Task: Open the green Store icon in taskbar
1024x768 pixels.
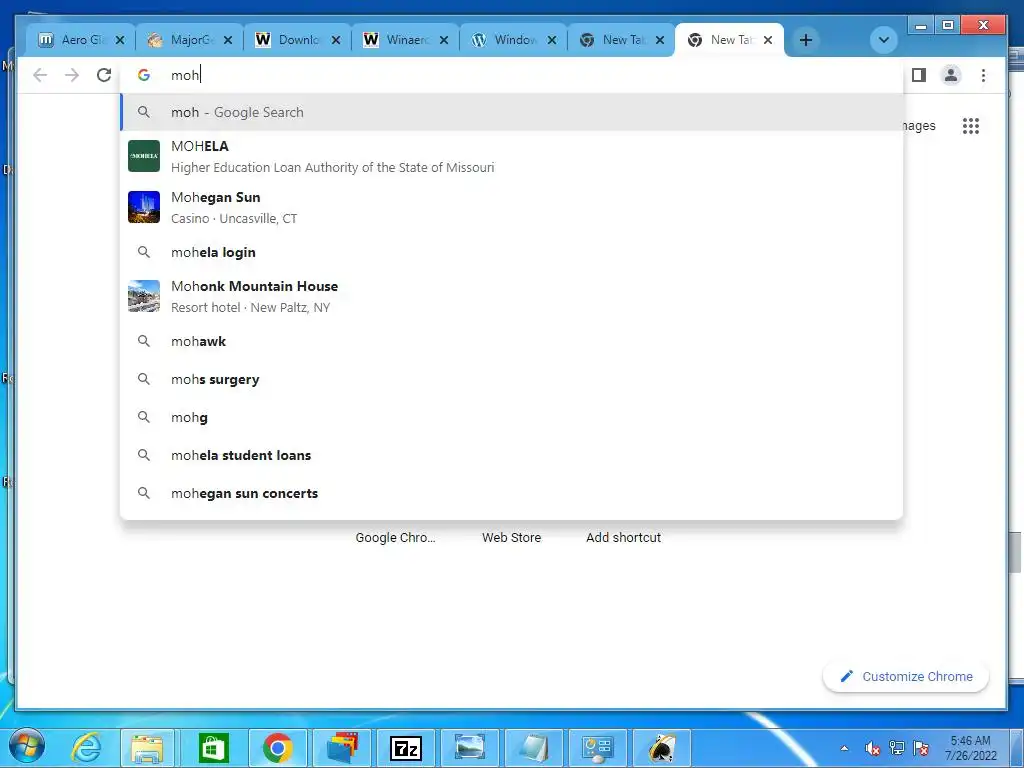Action: click(214, 748)
